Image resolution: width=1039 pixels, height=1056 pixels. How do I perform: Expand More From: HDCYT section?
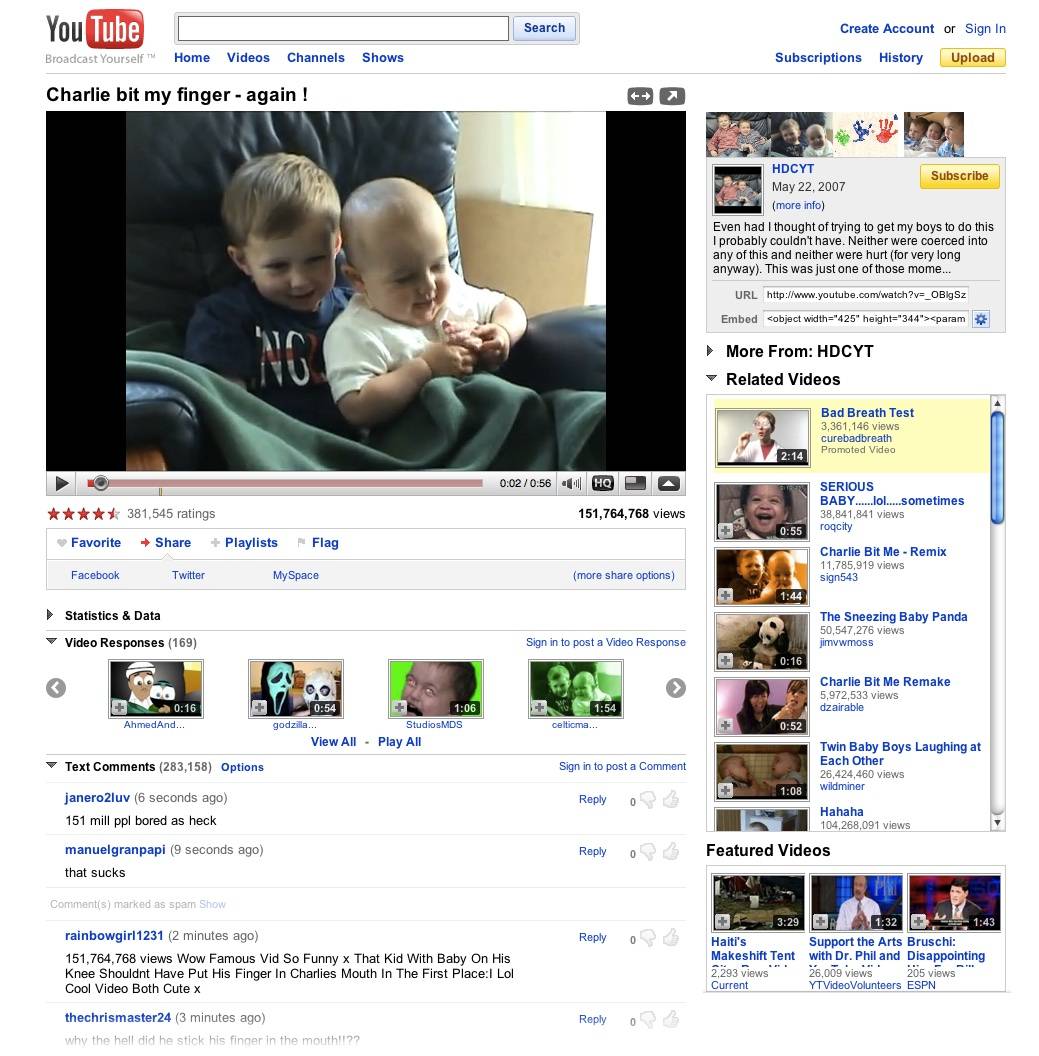(x=791, y=352)
